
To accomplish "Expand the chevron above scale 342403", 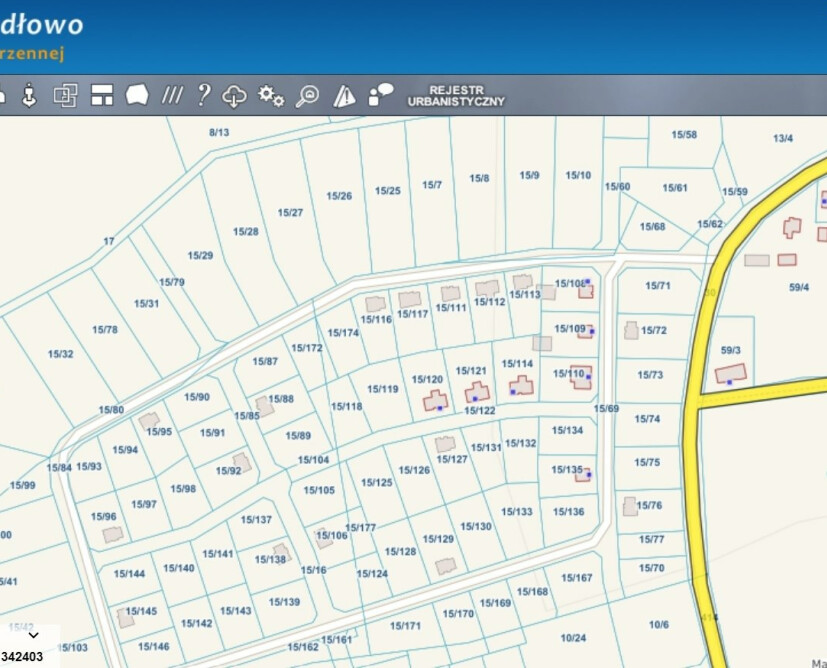I will [33, 635].
